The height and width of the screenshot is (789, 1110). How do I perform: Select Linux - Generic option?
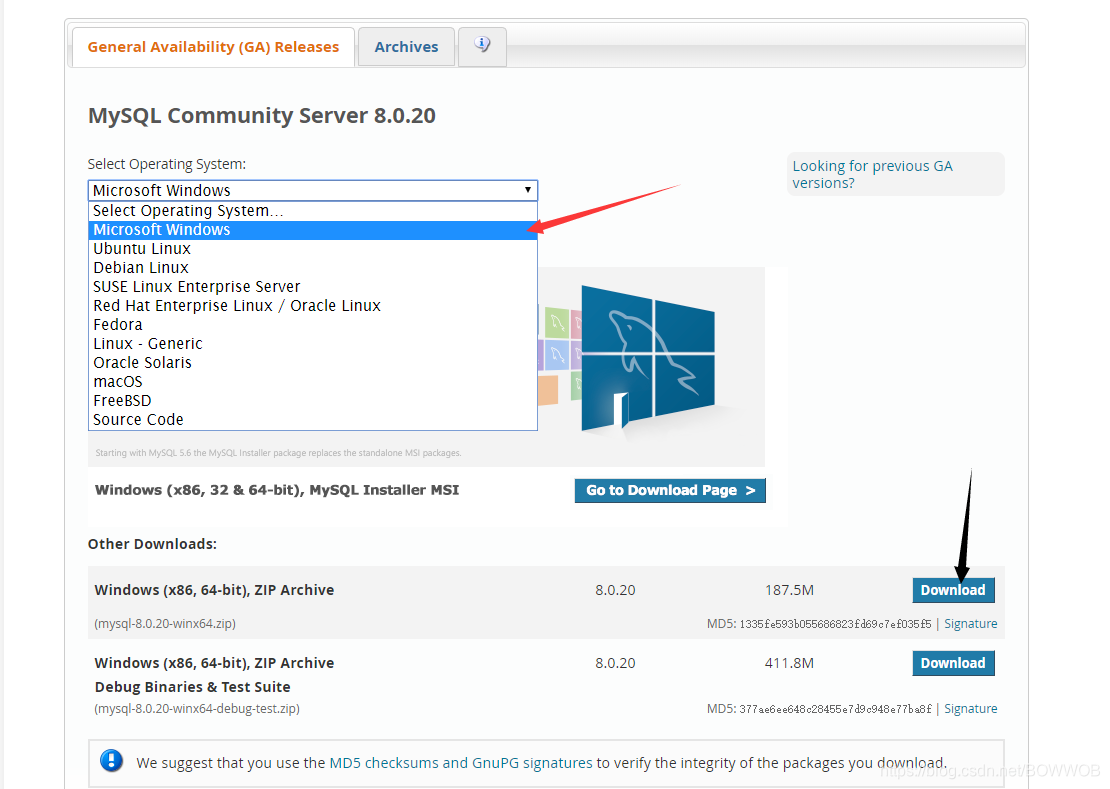coord(313,344)
